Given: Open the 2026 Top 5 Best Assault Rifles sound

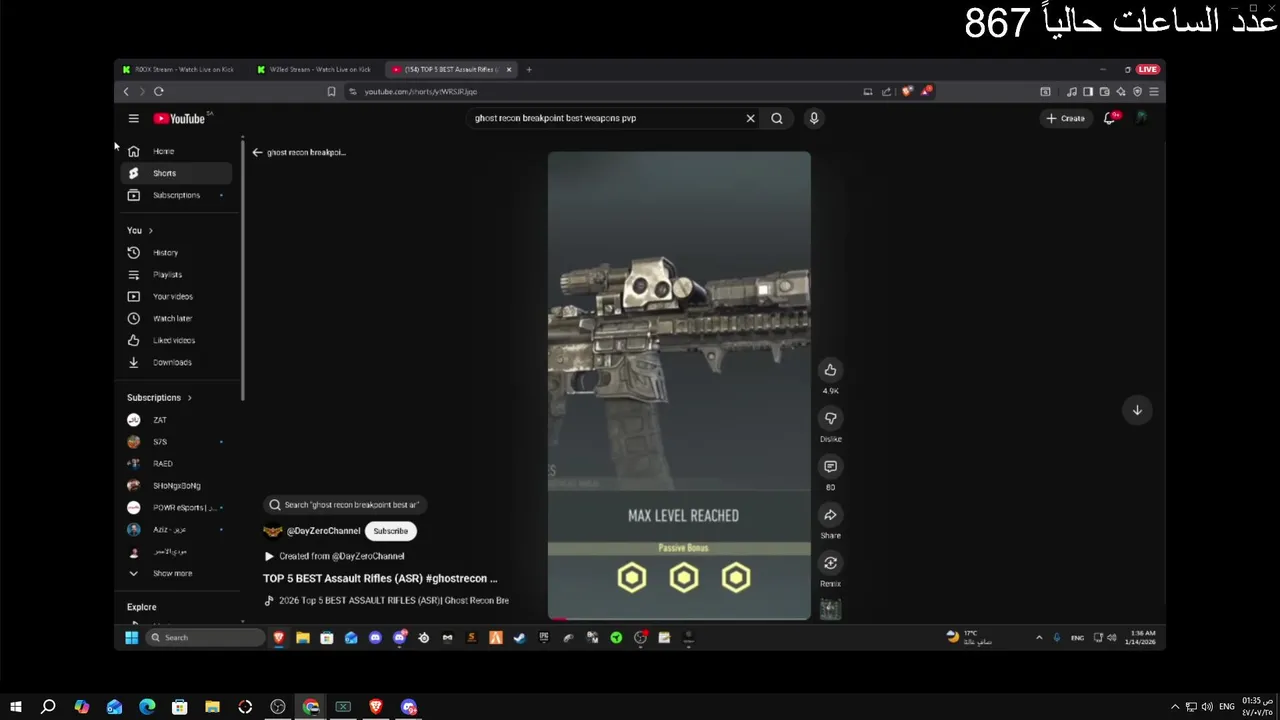Looking at the screenshot, I should pyautogui.click(x=386, y=601).
